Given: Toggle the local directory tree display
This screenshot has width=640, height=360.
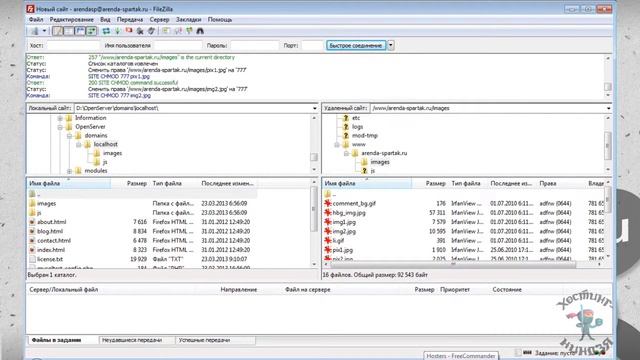Looking at the screenshot, I should point(69,31).
